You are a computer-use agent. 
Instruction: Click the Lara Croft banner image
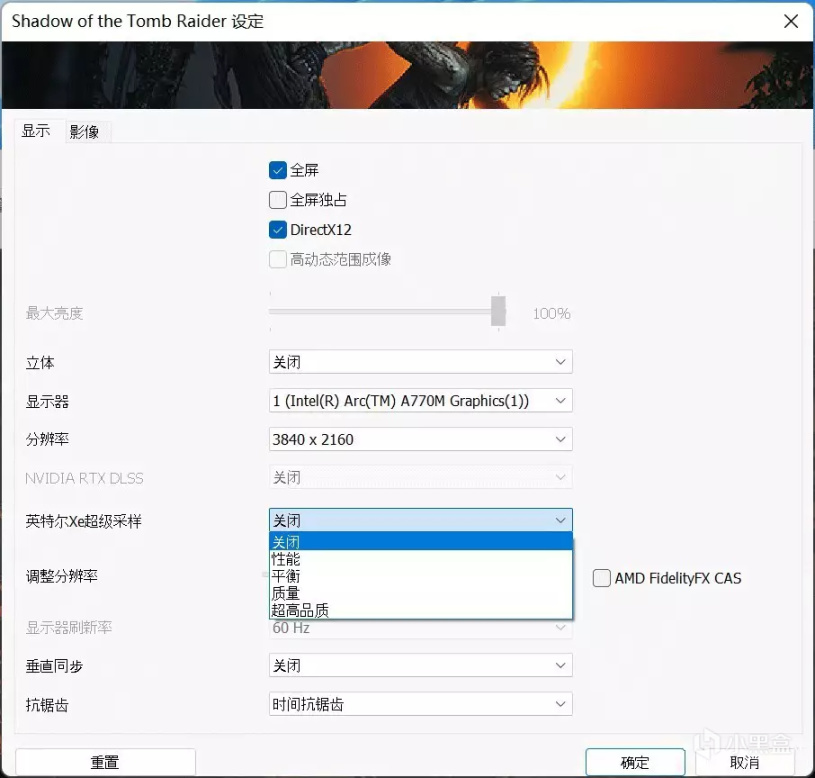click(x=408, y=75)
